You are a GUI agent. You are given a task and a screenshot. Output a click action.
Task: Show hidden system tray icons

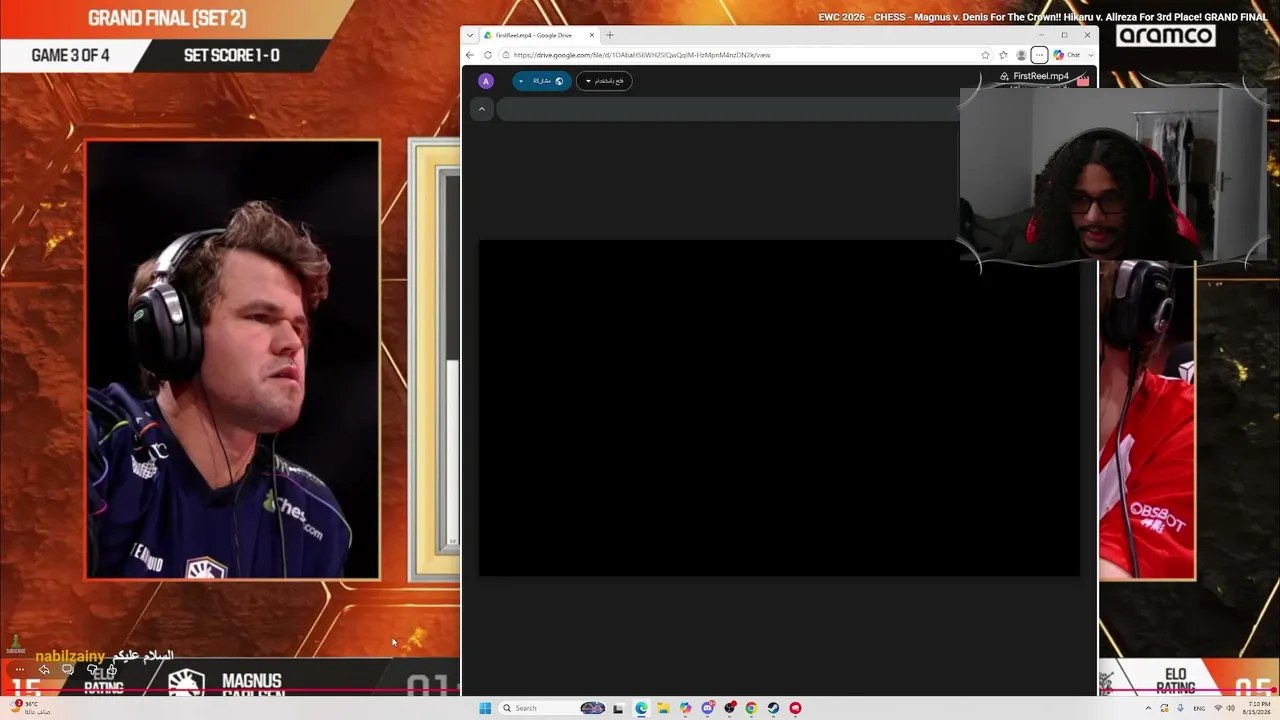coord(1148,708)
